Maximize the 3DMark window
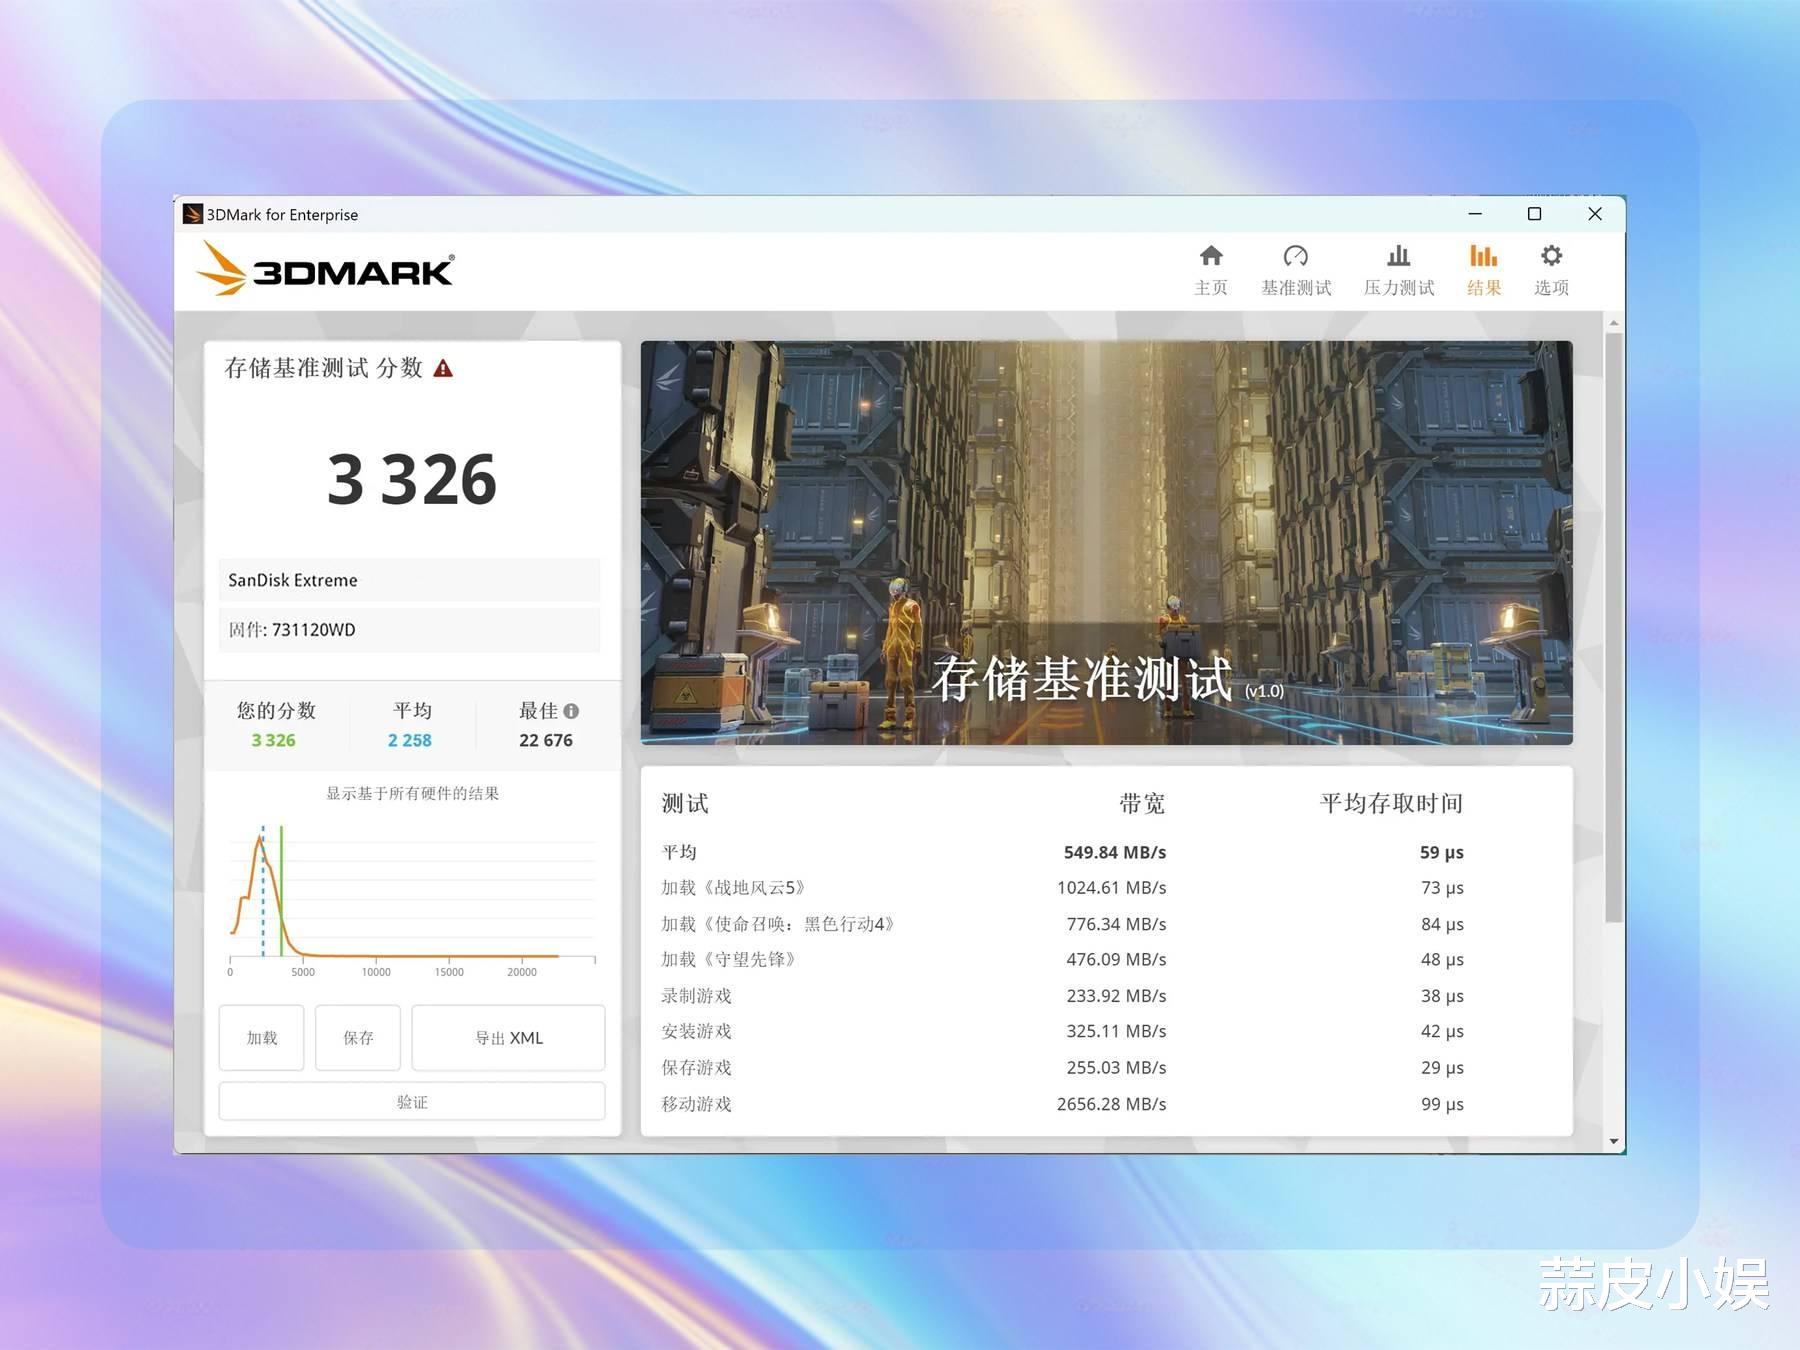The image size is (1800, 1350). click(1534, 214)
